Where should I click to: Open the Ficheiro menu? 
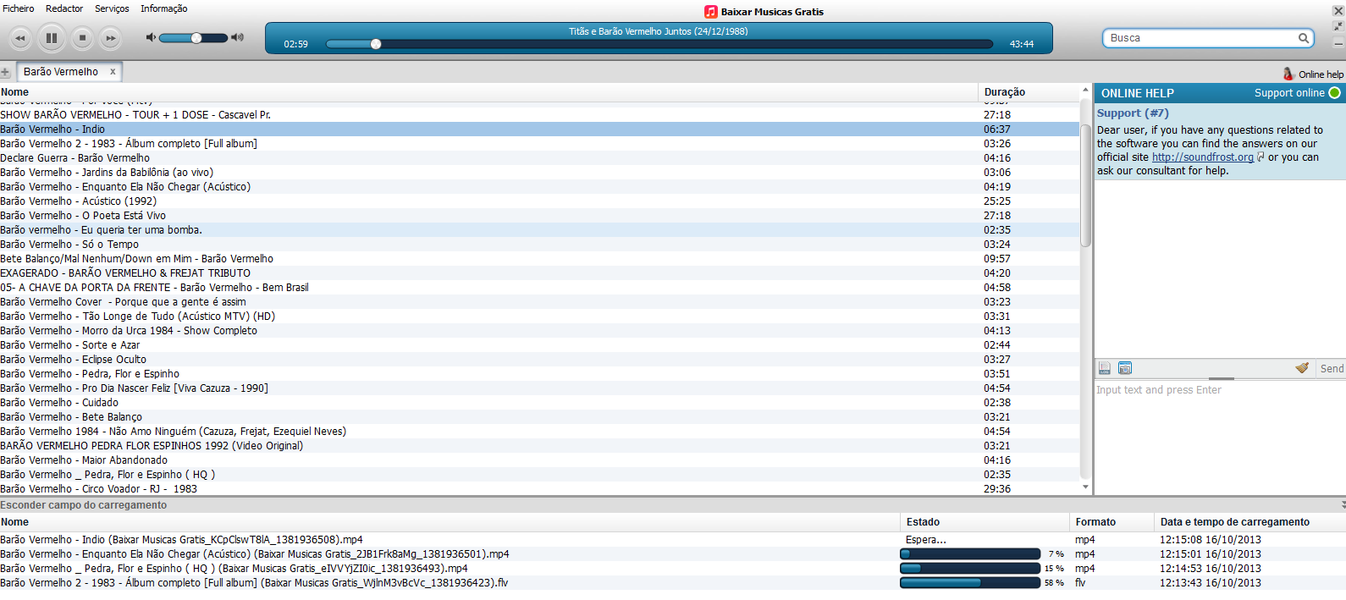click(x=19, y=8)
